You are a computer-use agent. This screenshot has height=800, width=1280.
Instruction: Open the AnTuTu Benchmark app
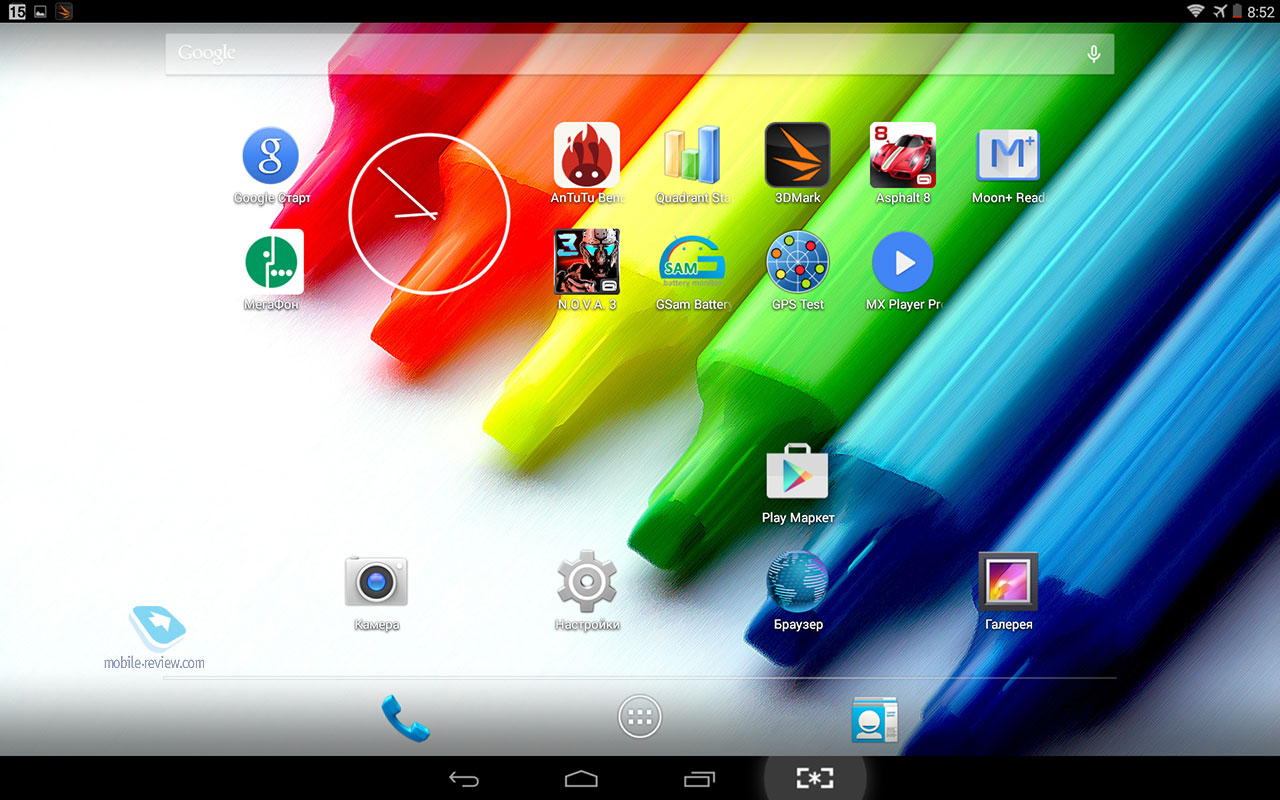click(586, 156)
